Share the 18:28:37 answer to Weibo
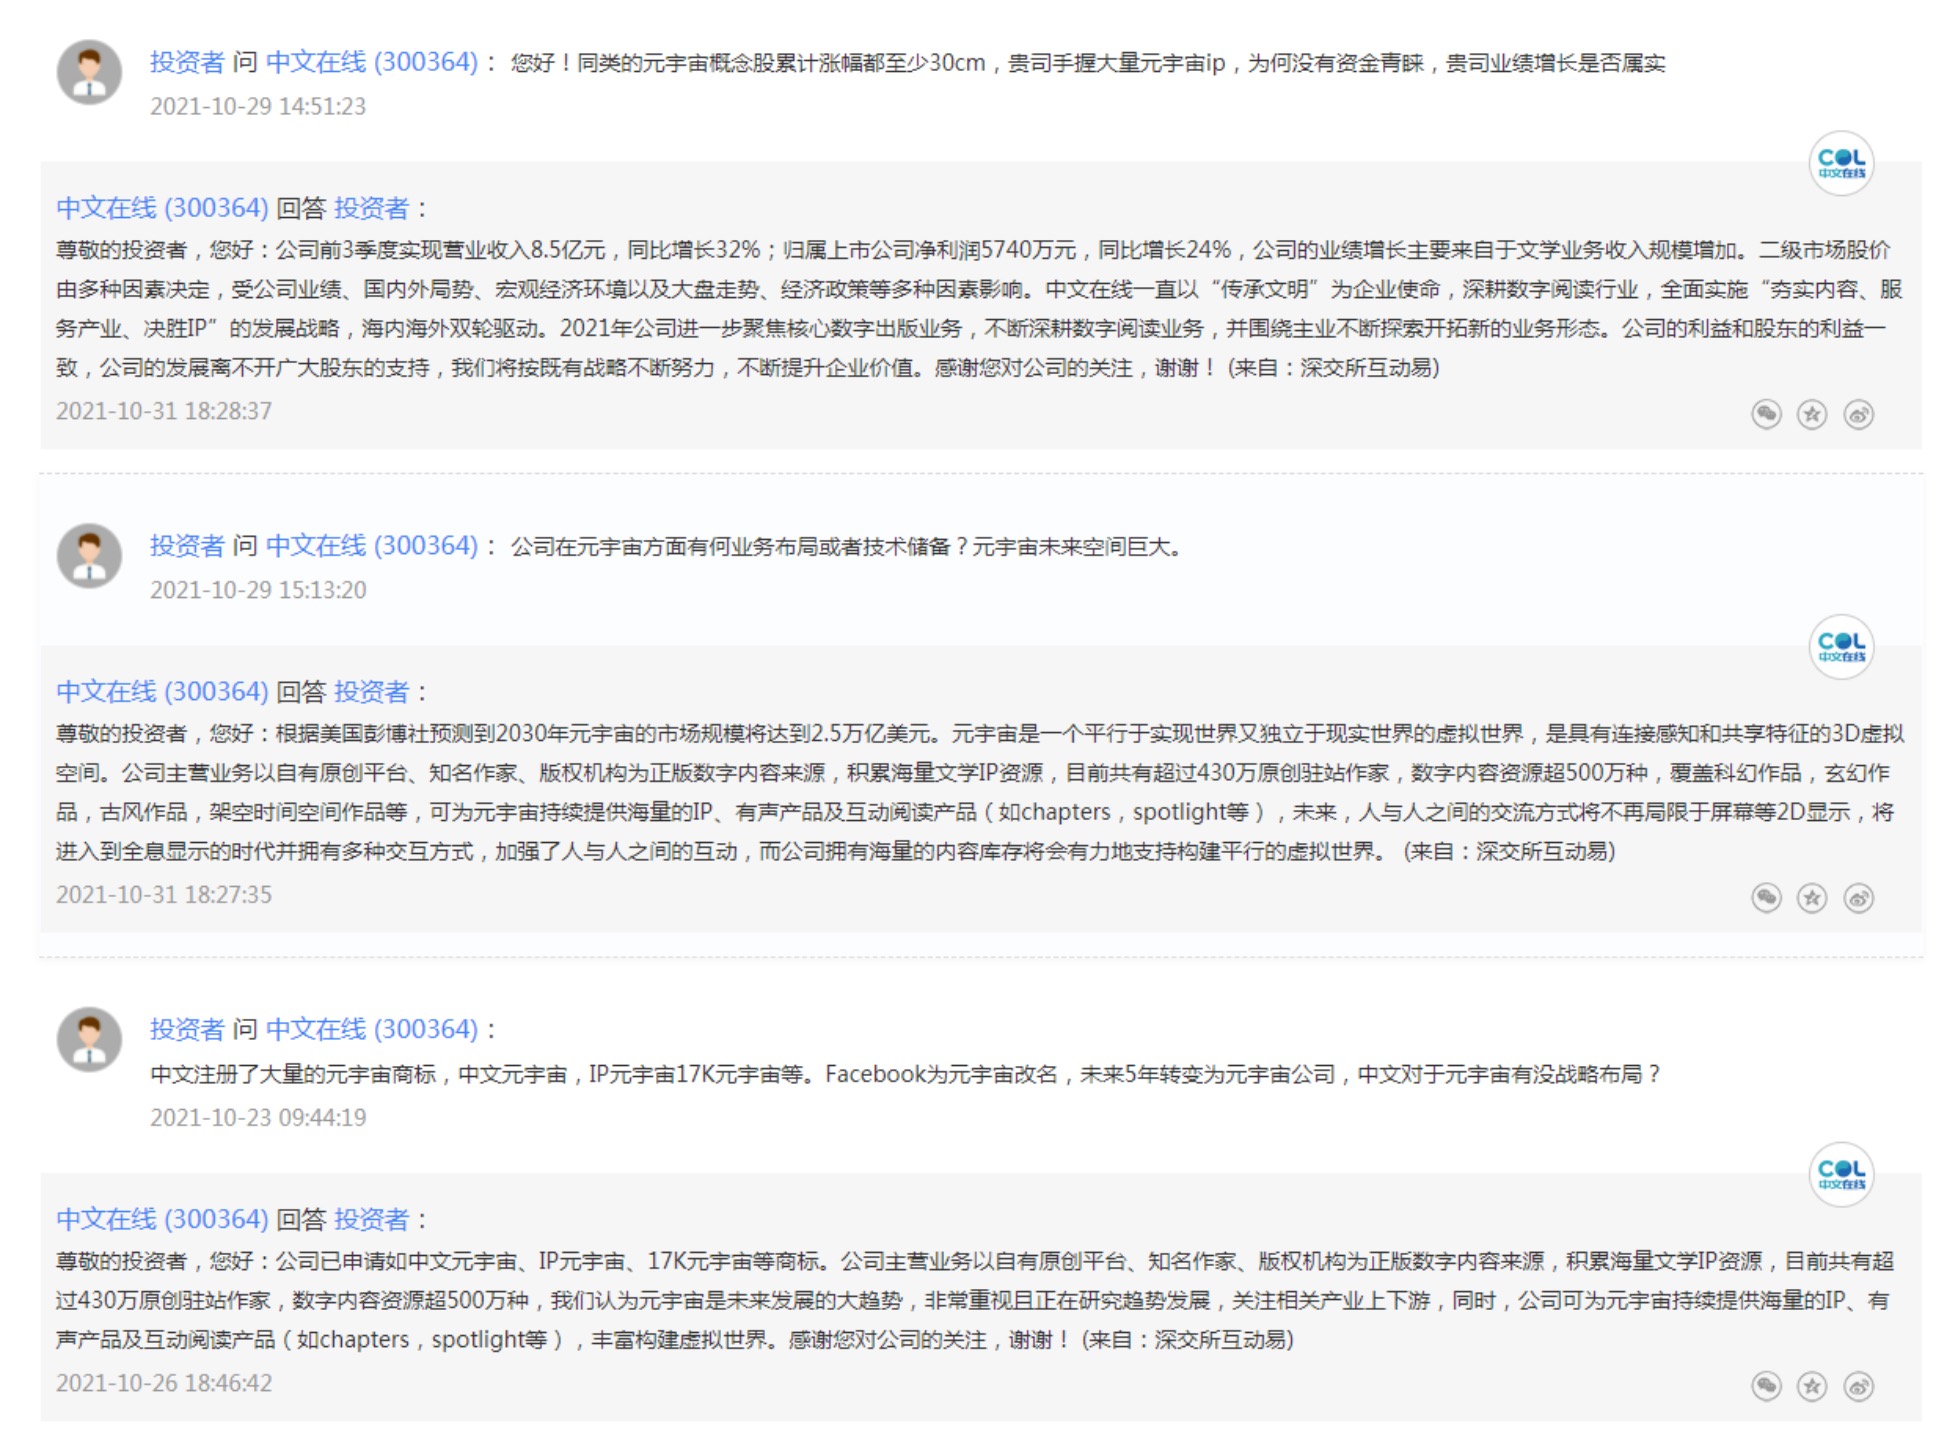Screen dimensions: 1947x1440 coord(1858,414)
